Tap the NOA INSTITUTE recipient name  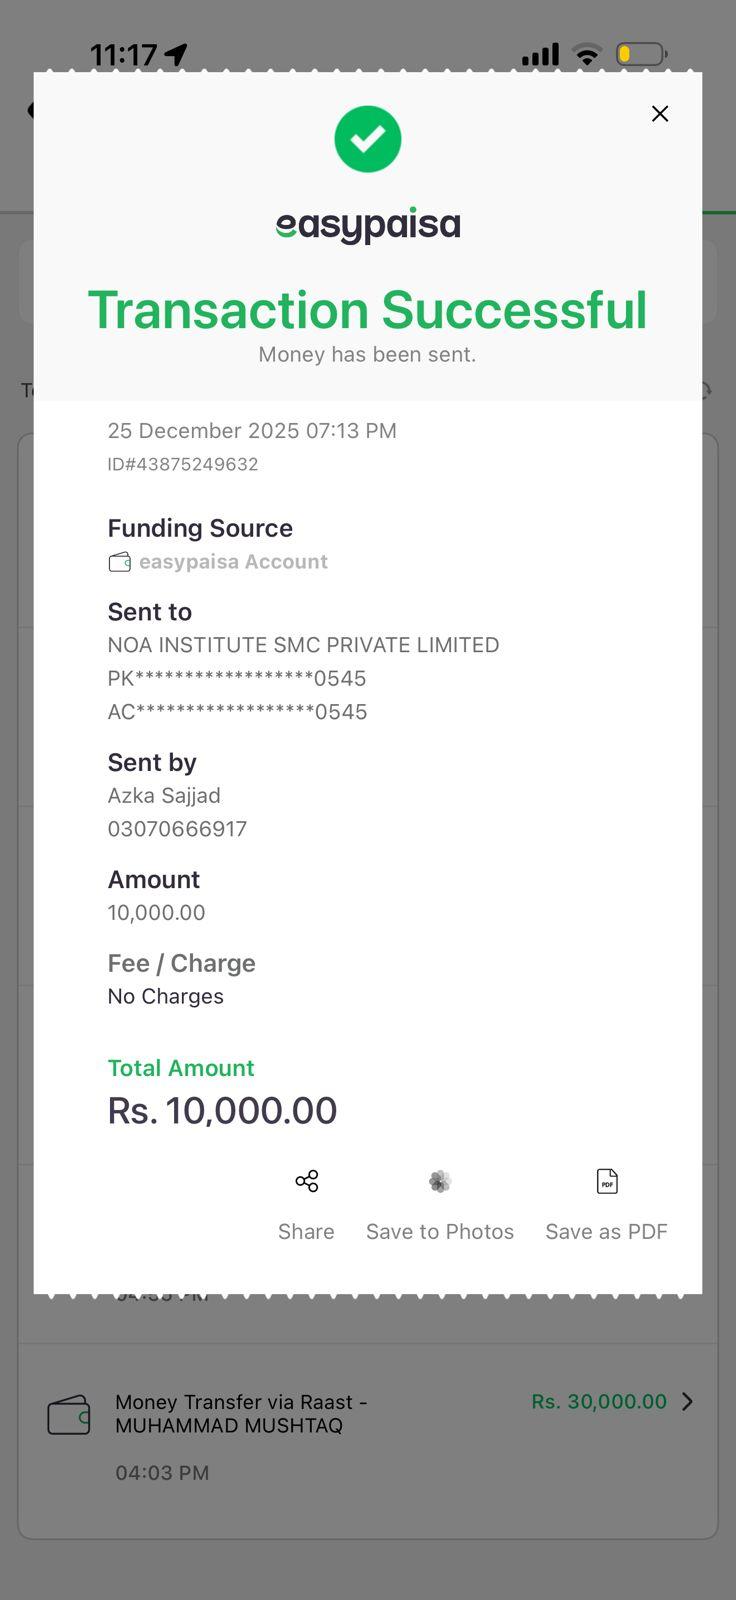click(x=303, y=645)
